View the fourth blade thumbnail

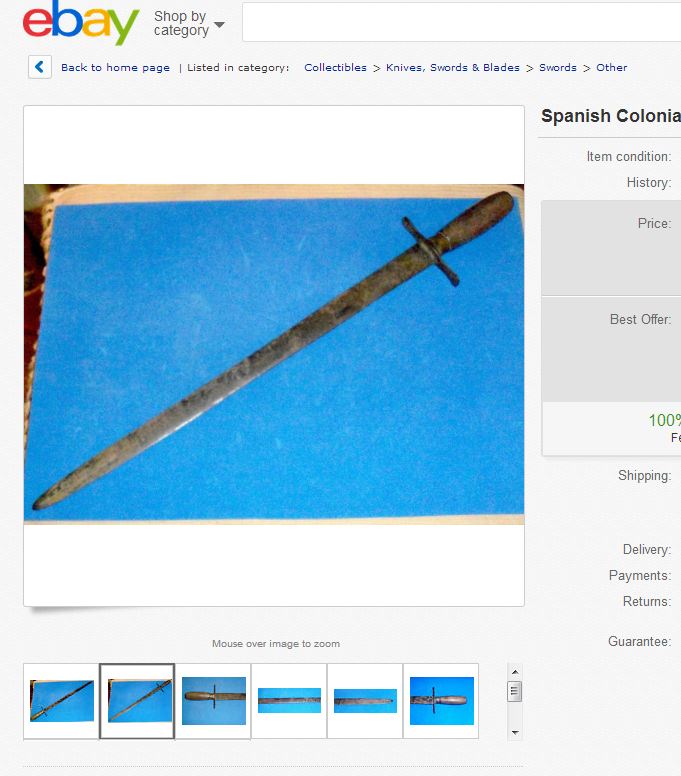click(x=289, y=701)
